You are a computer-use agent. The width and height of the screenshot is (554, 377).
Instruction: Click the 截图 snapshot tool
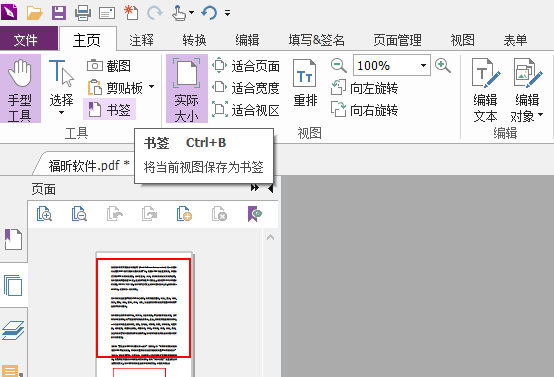[109, 66]
